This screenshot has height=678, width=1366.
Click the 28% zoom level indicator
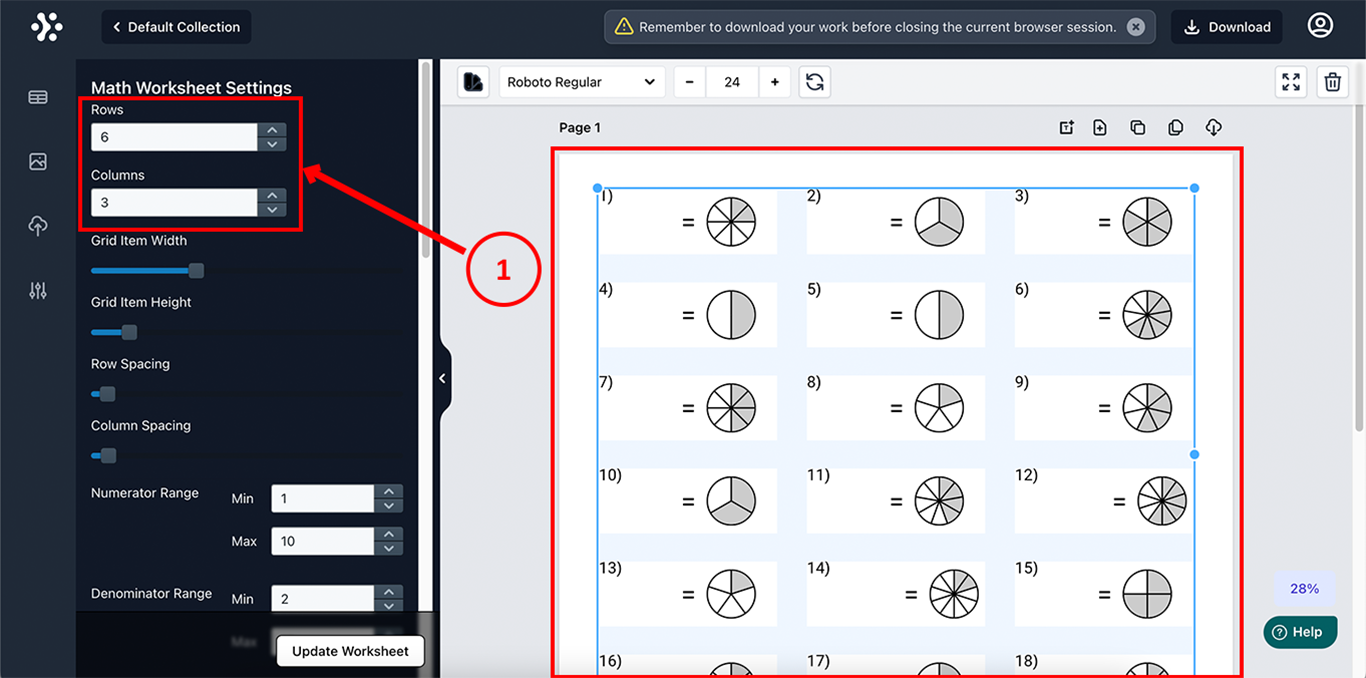pos(1304,589)
